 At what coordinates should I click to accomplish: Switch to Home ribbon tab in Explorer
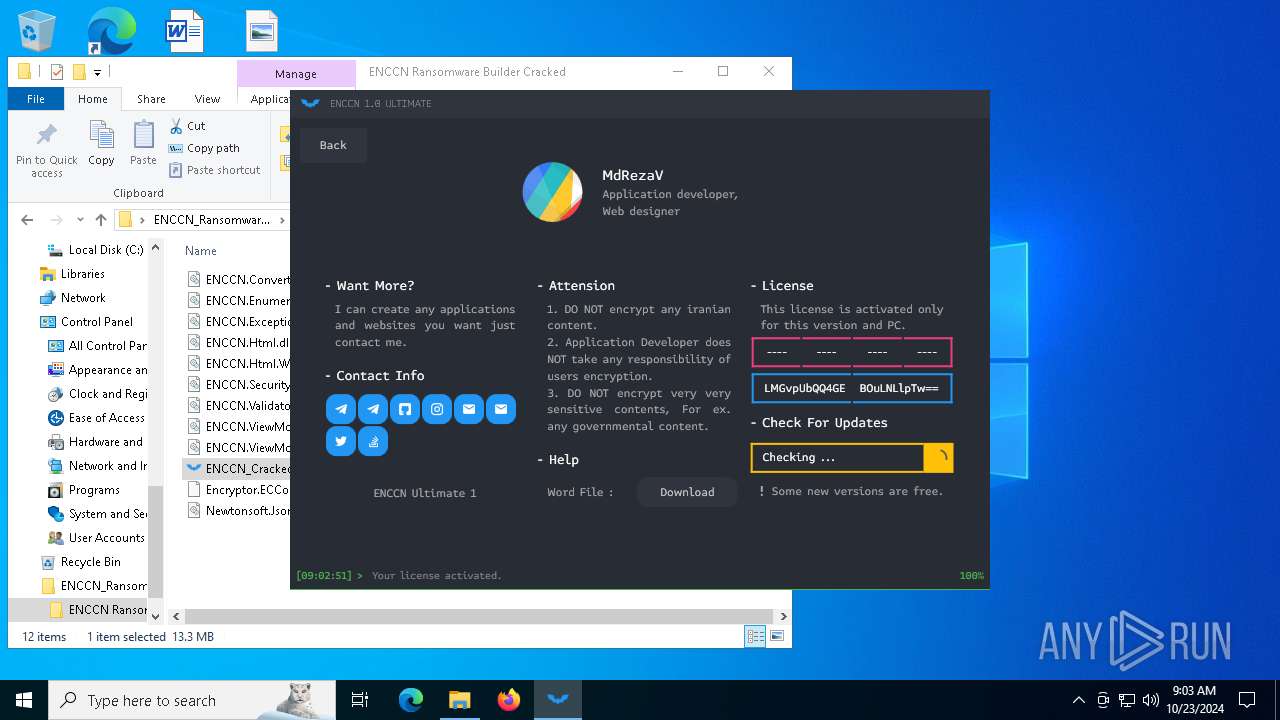pos(93,99)
